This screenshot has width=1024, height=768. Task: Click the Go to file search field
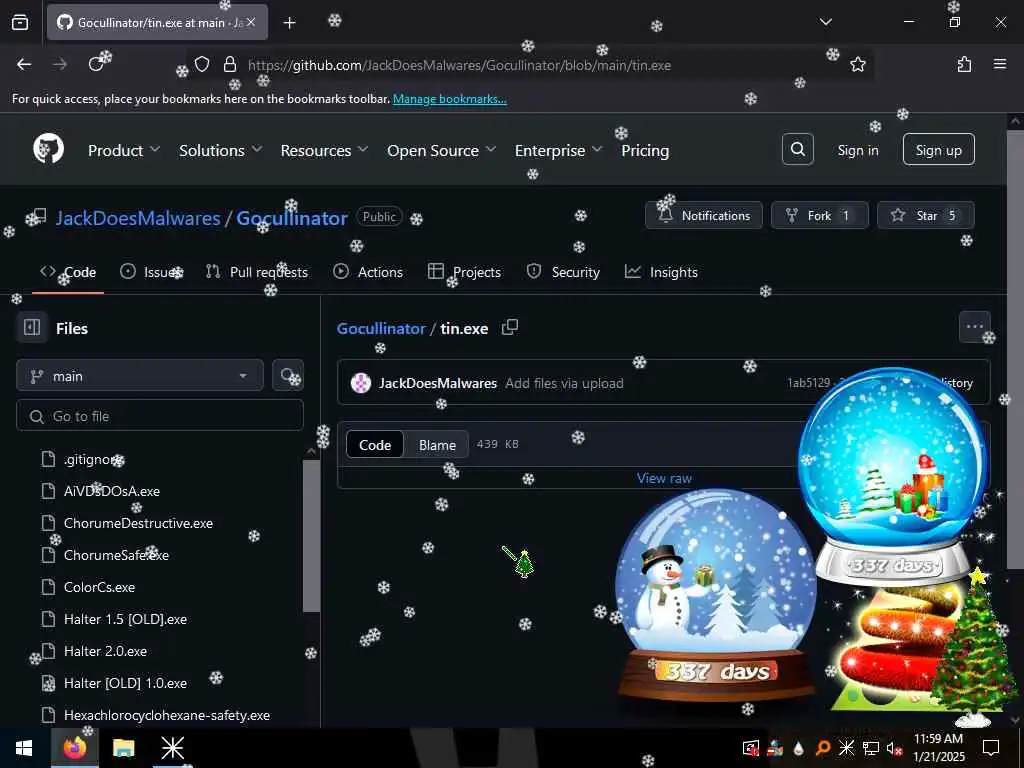(x=160, y=415)
